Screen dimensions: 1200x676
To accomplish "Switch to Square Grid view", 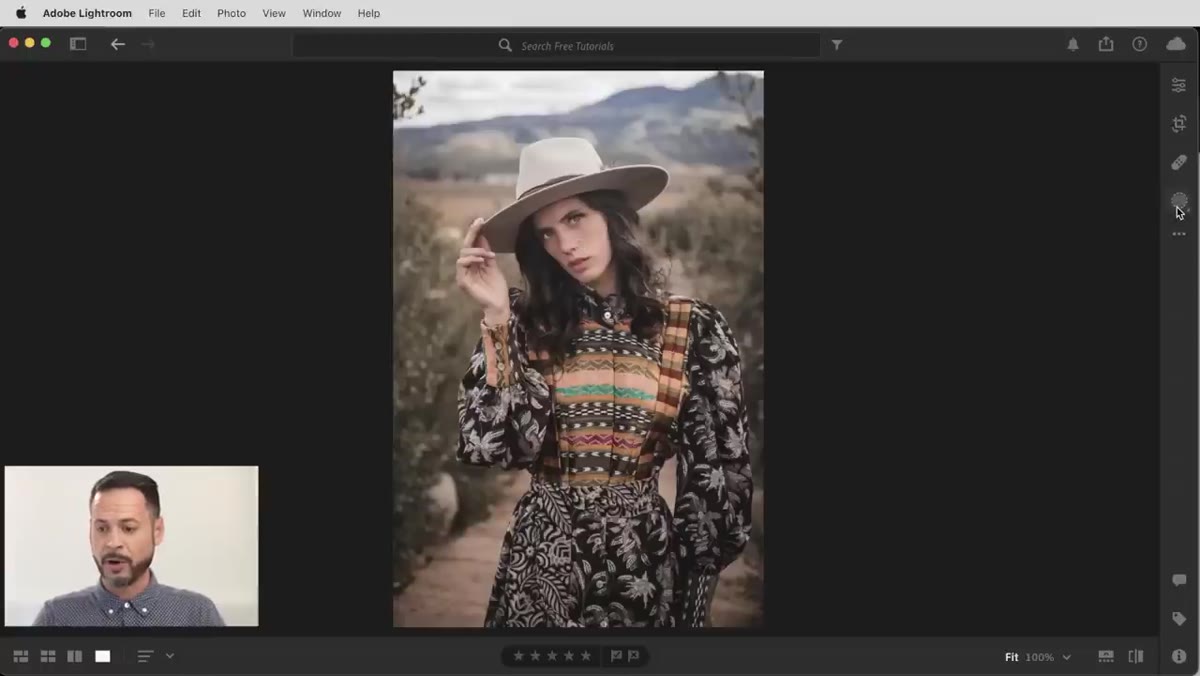I will click(48, 656).
